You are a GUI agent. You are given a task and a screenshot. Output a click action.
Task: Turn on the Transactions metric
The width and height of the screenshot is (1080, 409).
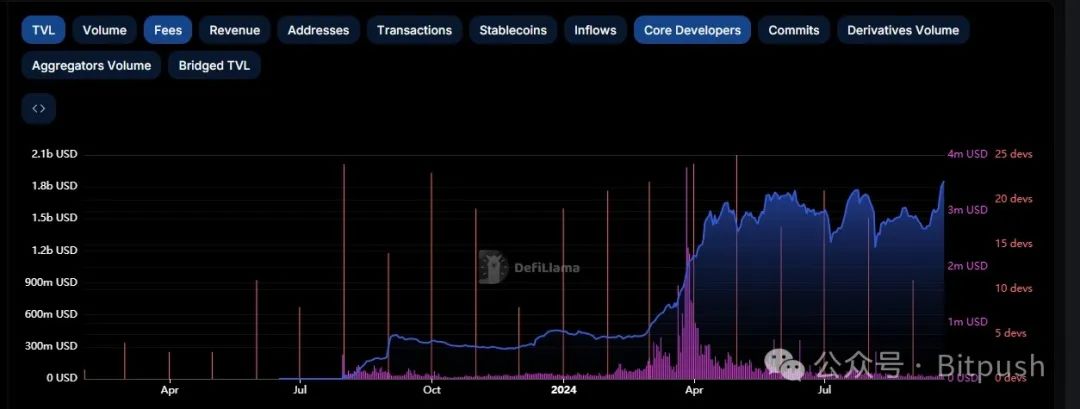(x=414, y=30)
